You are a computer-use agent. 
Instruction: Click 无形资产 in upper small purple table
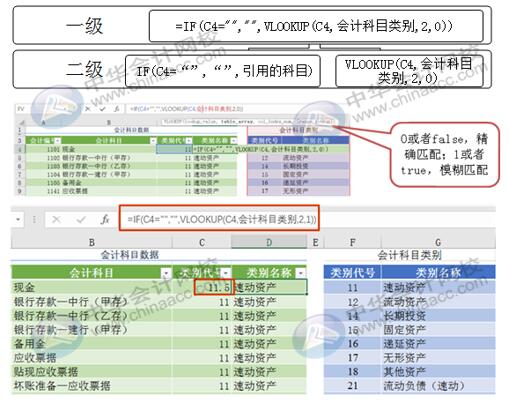[295, 191]
